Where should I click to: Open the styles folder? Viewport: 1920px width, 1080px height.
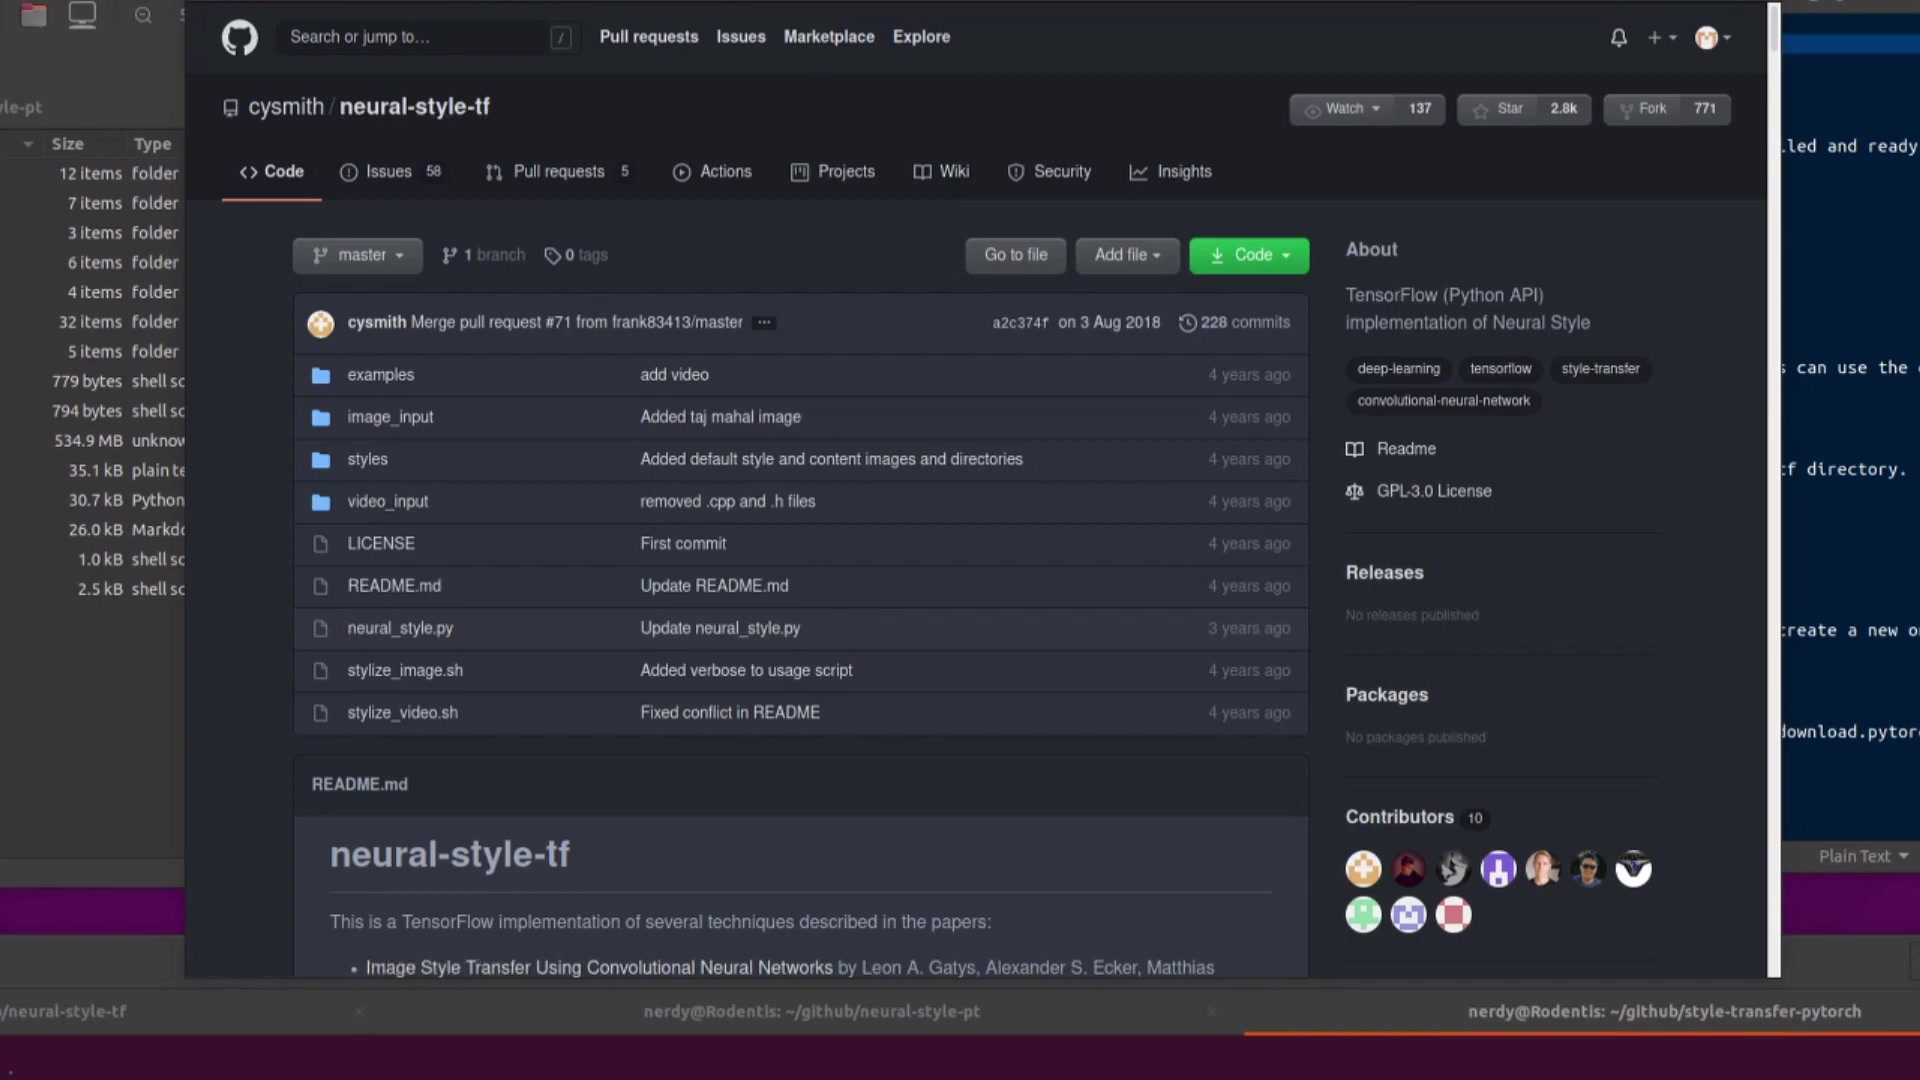[367, 459]
